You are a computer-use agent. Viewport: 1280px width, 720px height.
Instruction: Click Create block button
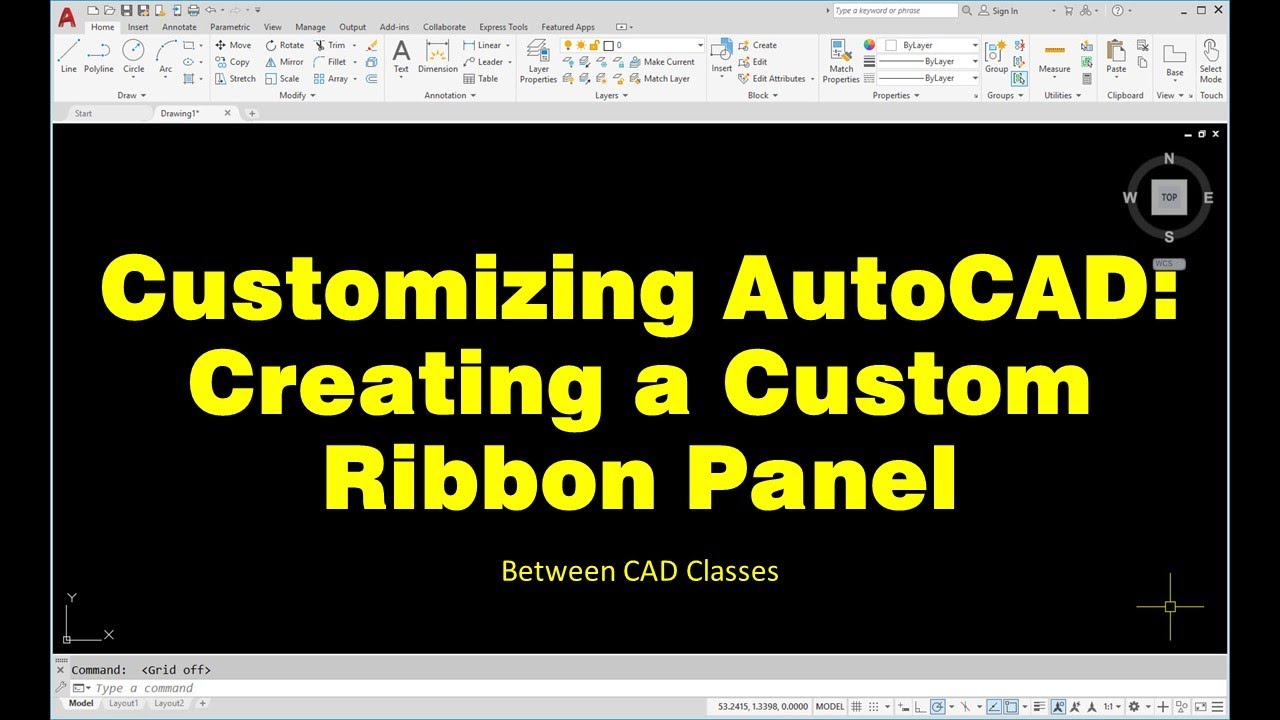point(758,45)
